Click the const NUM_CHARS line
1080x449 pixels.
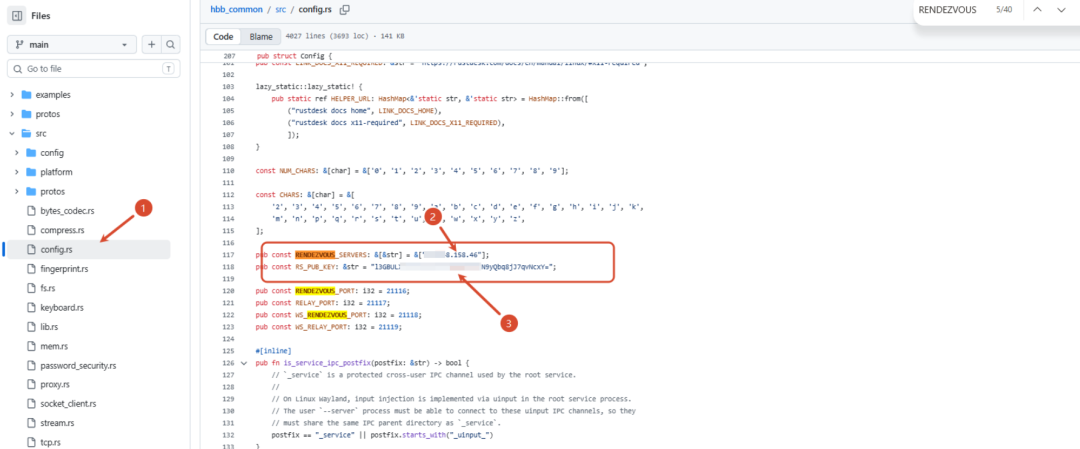pyautogui.click(x=412, y=170)
